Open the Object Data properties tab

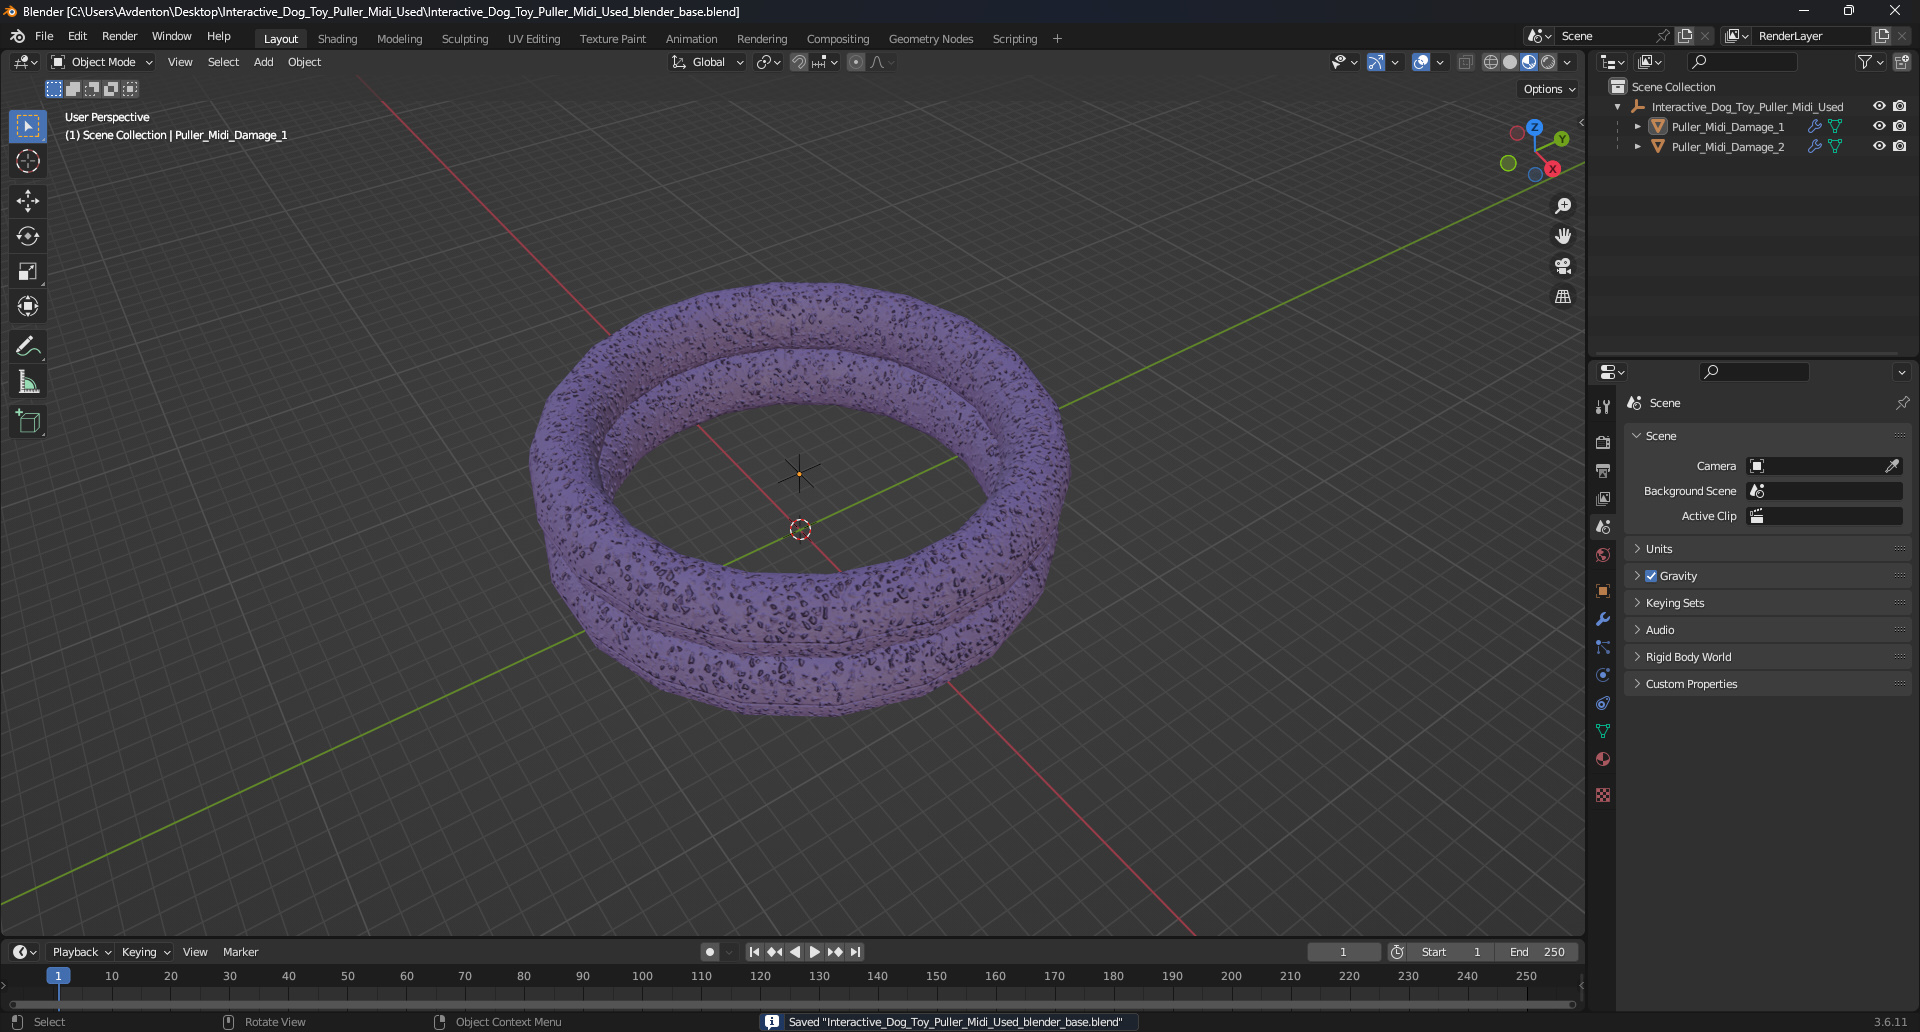coord(1603,731)
